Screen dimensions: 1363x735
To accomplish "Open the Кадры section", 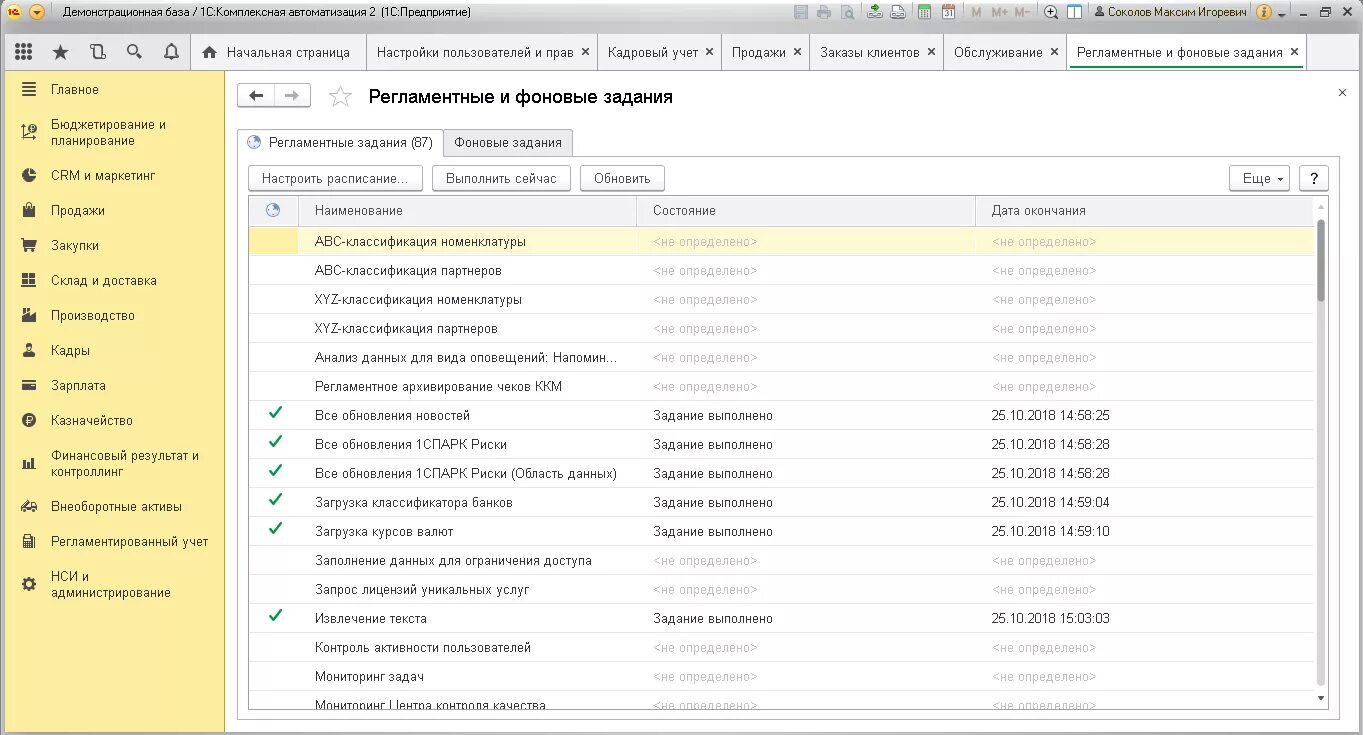I will coord(71,350).
